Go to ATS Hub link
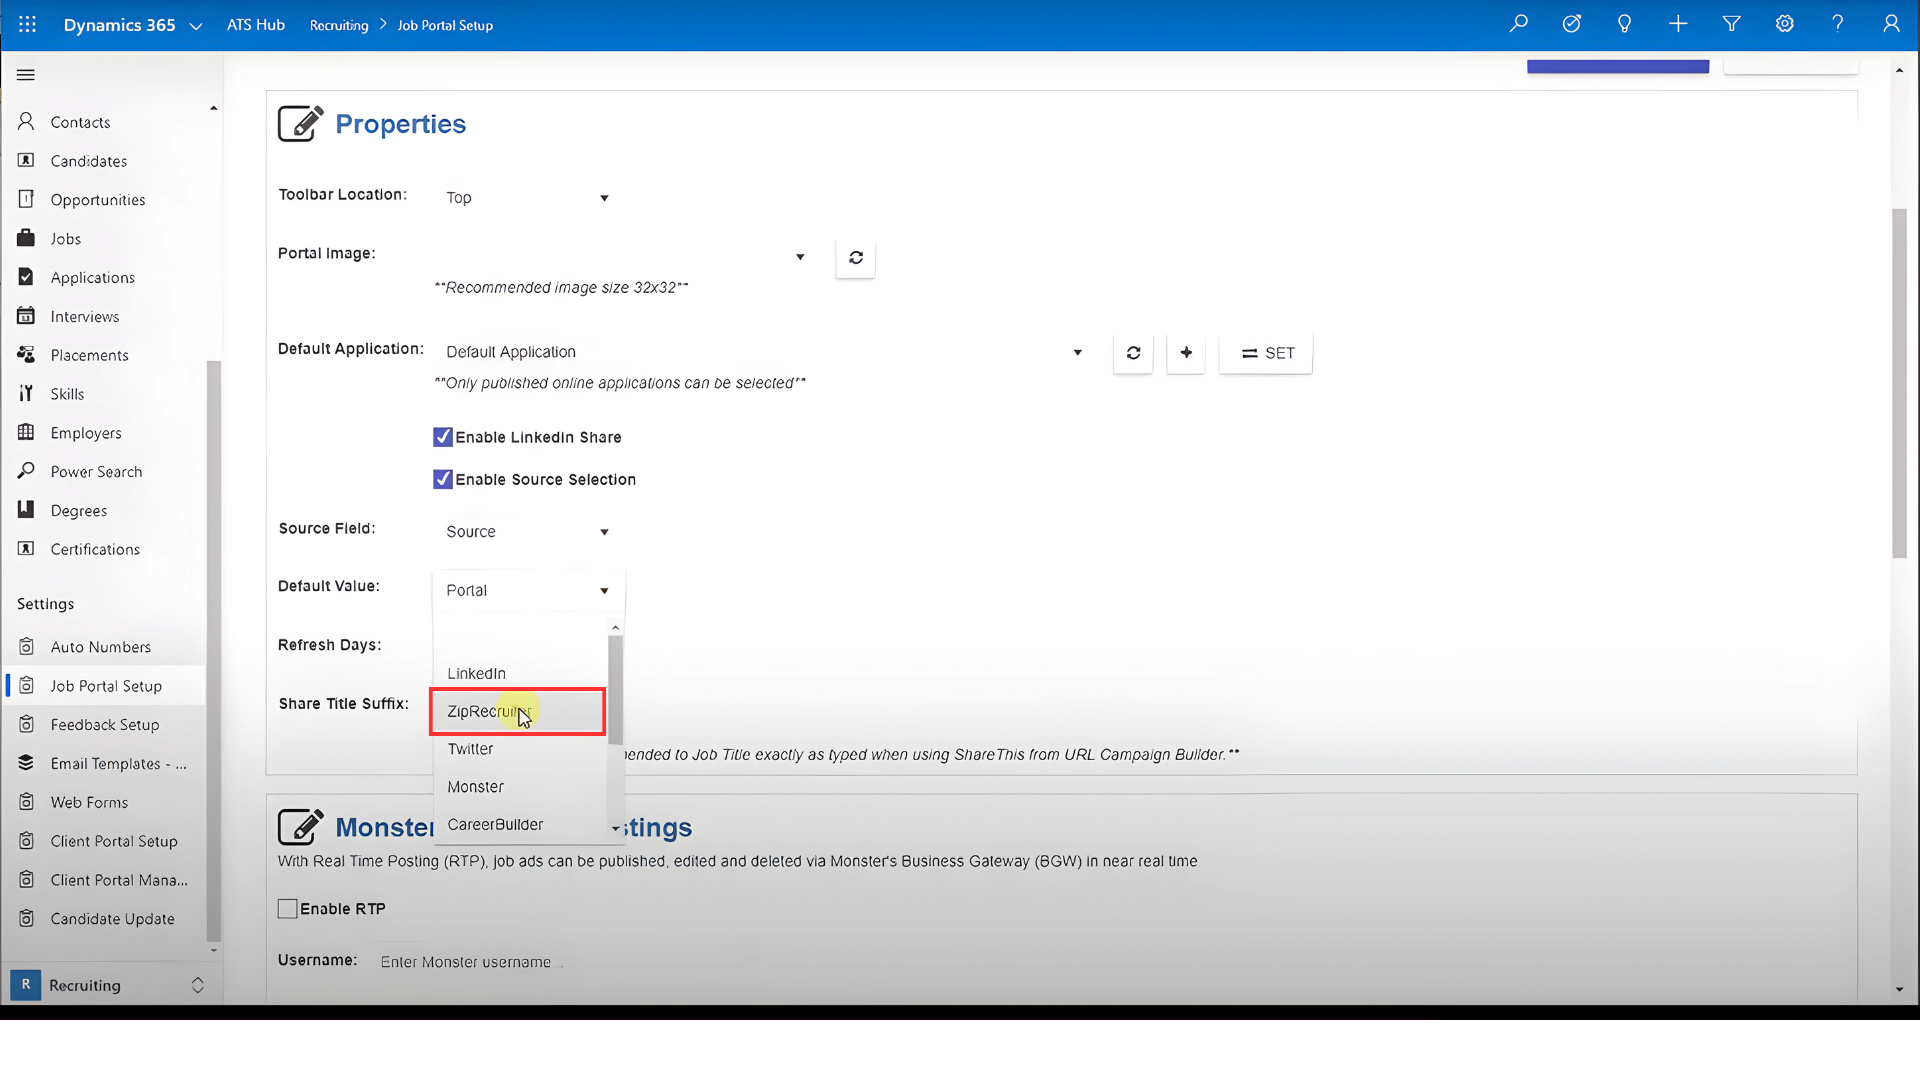Viewport: 1920px width, 1080px height. 255,25
